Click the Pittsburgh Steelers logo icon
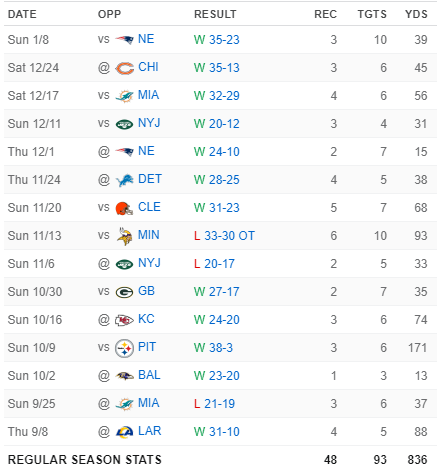437x471 pixels. pyautogui.click(x=124, y=348)
